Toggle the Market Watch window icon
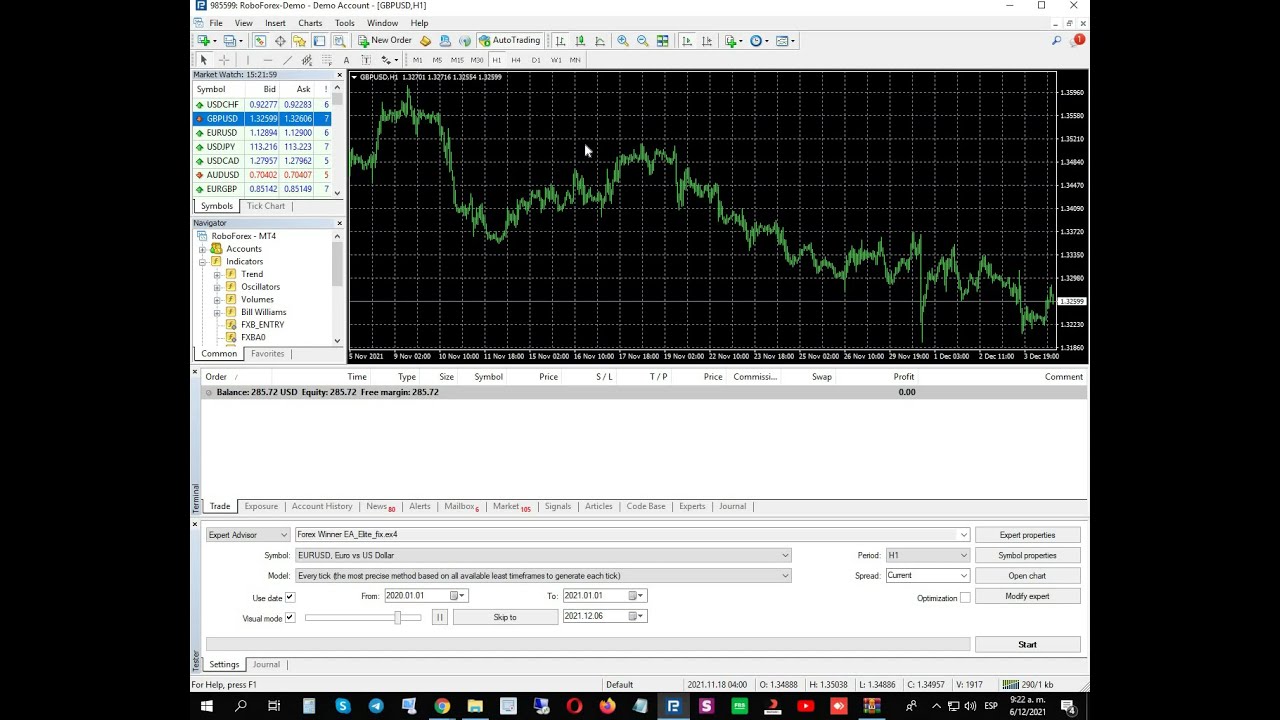1280x720 pixels. coord(260,41)
